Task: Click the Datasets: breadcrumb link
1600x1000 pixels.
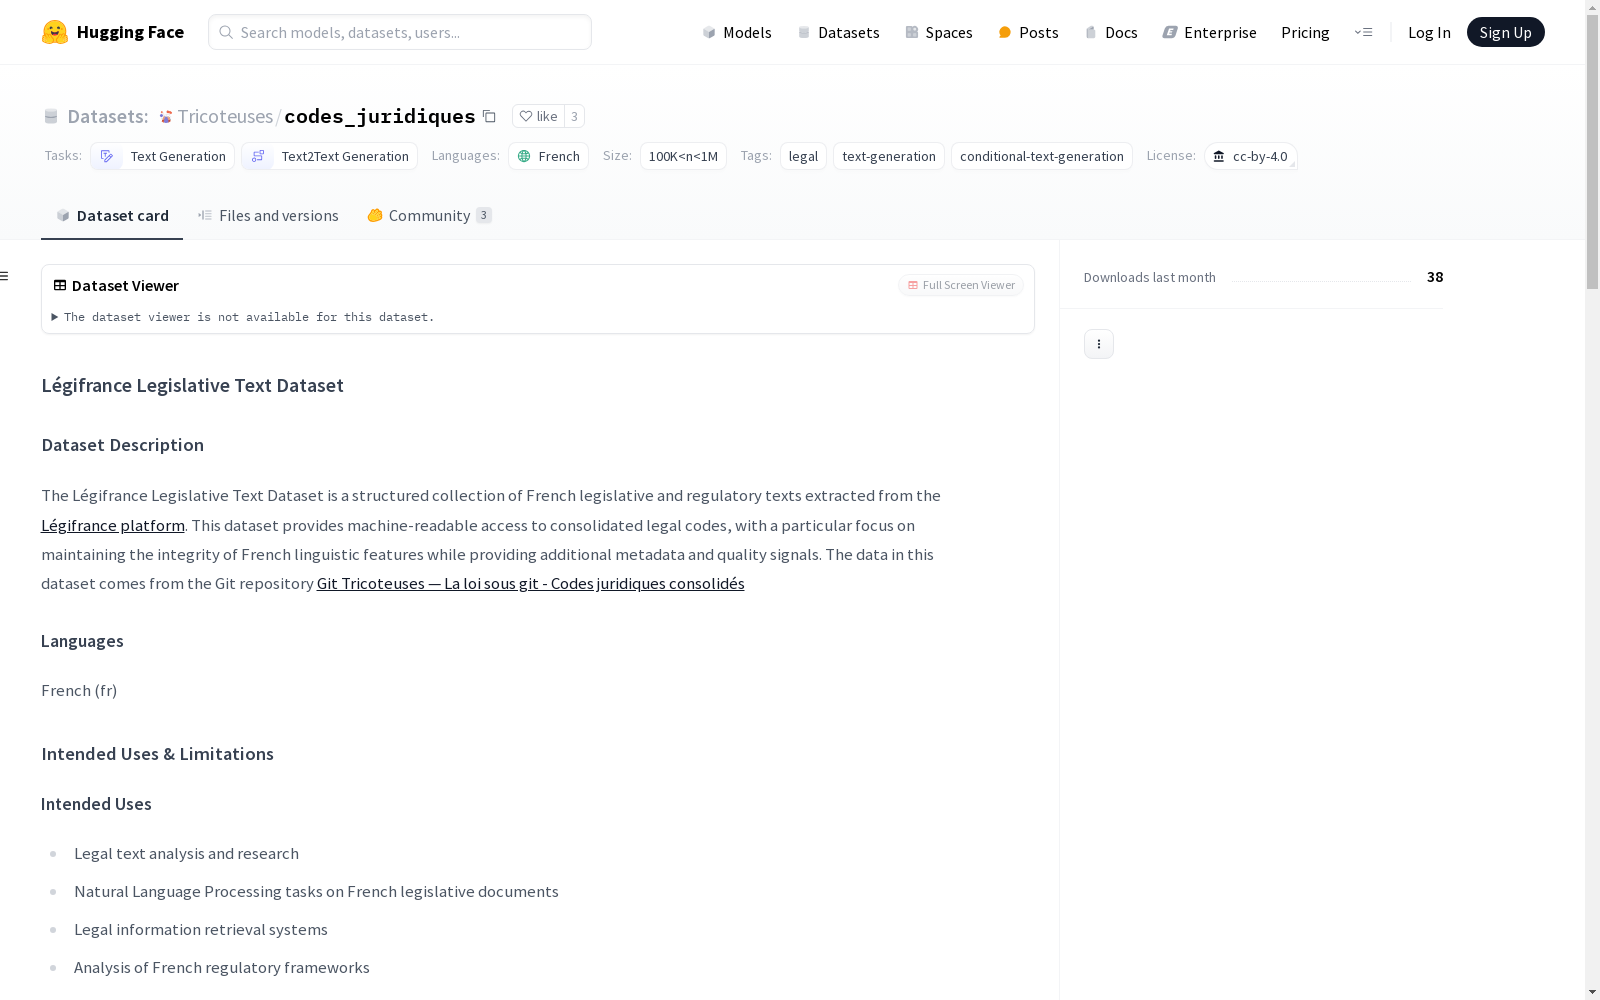Action: coord(108,116)
